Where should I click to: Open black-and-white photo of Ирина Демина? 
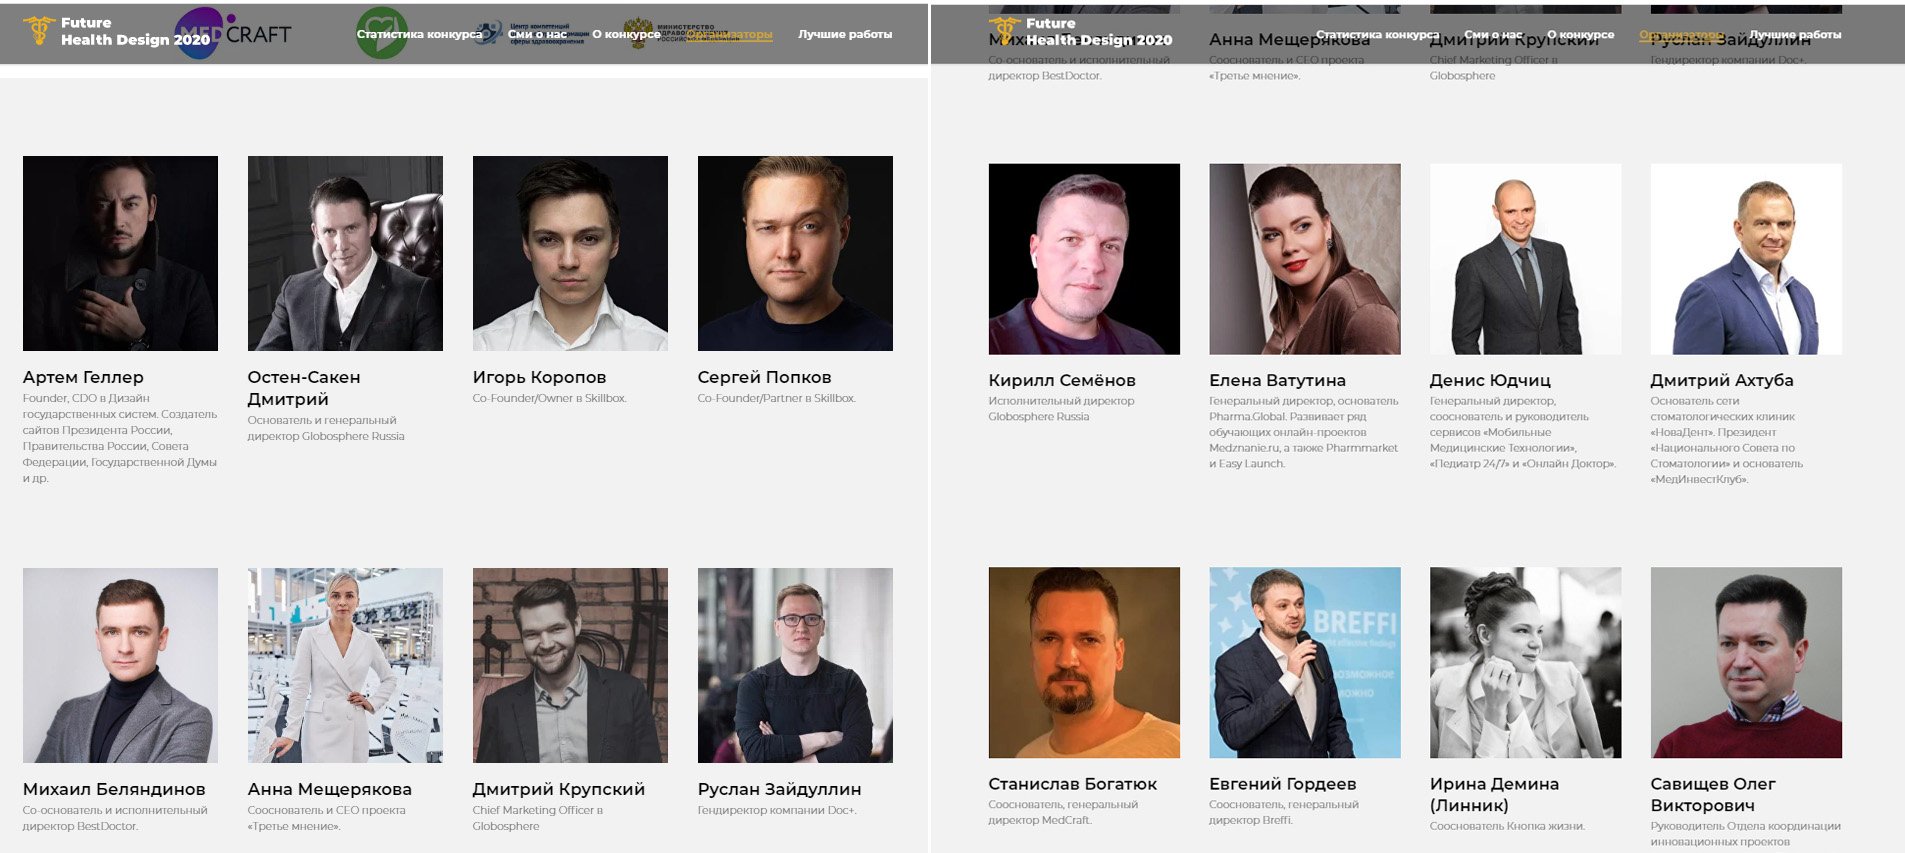point(1526,663)
